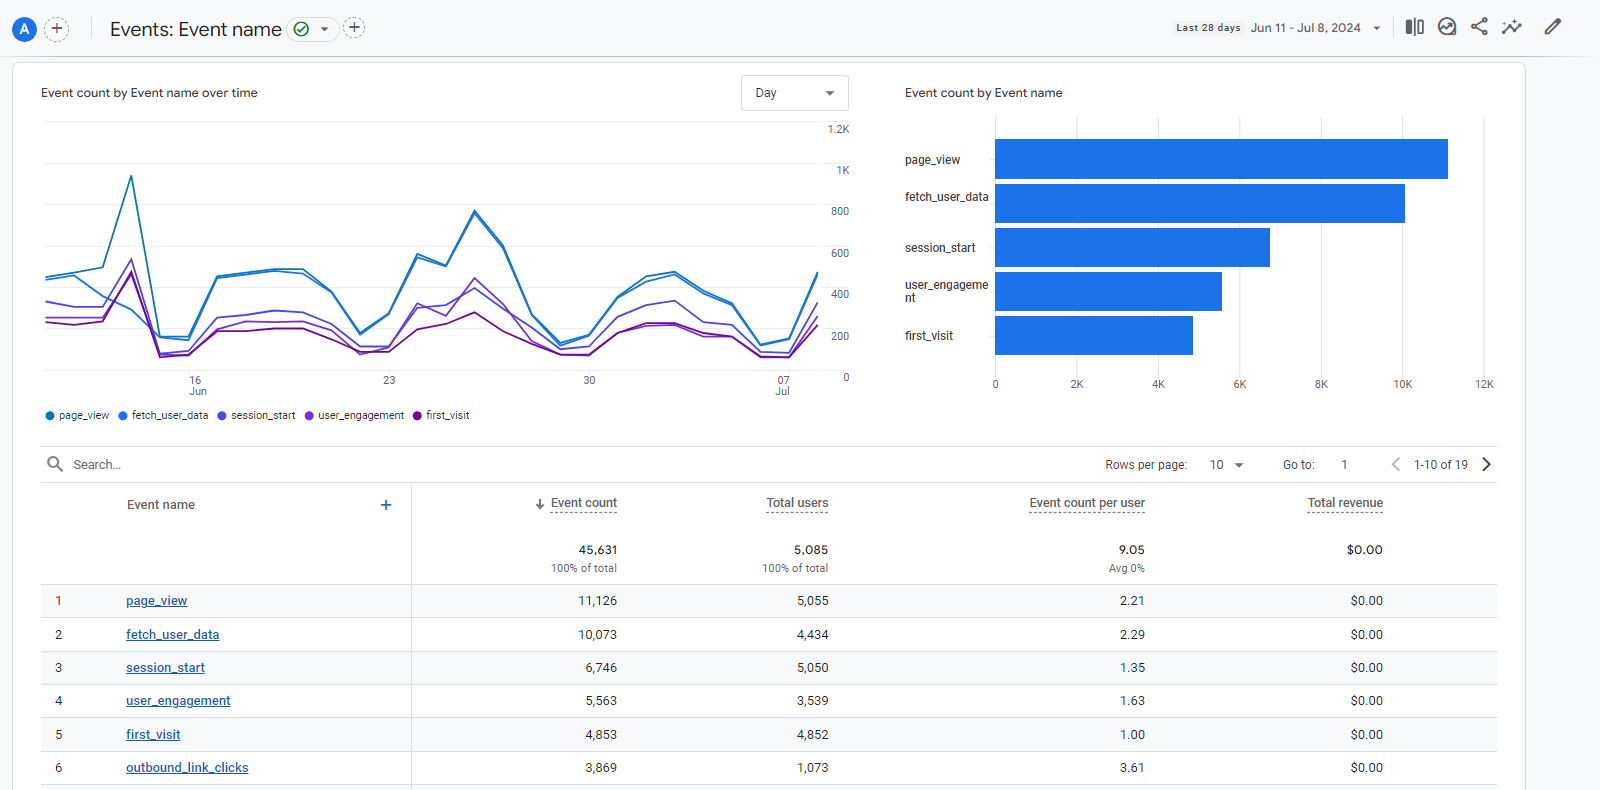Sort by Event count per user column
The width and height of the screenshot is (1600, 790).
[1086, 503]
